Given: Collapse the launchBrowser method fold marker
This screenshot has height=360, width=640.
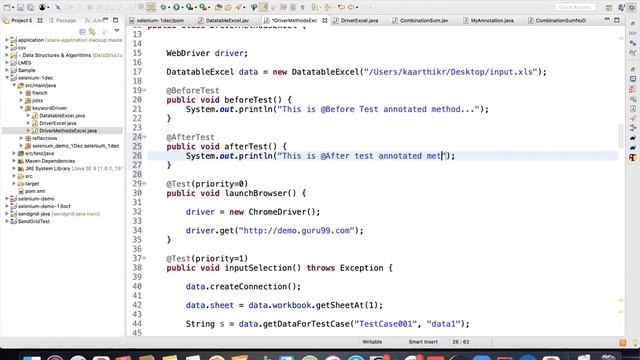Looking at the screenshot, I should pyautogui.click(x=145, y=184).
